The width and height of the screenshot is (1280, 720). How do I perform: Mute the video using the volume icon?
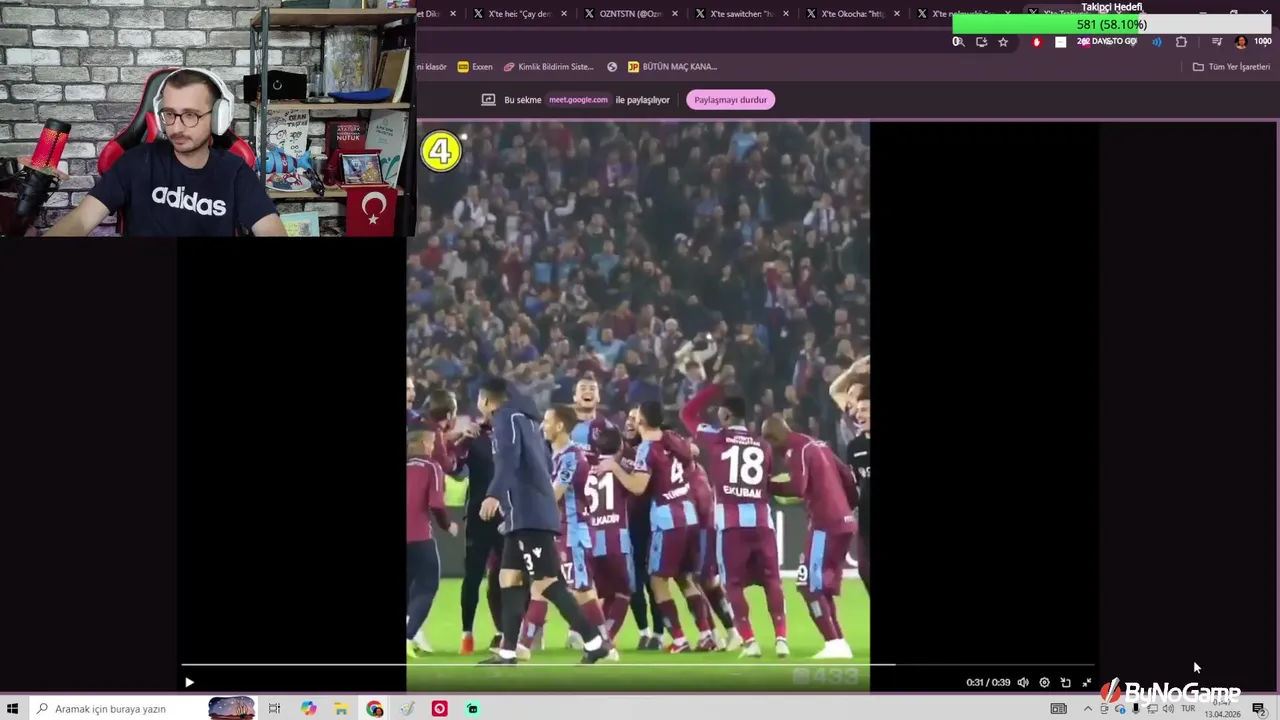point(1023,683)
